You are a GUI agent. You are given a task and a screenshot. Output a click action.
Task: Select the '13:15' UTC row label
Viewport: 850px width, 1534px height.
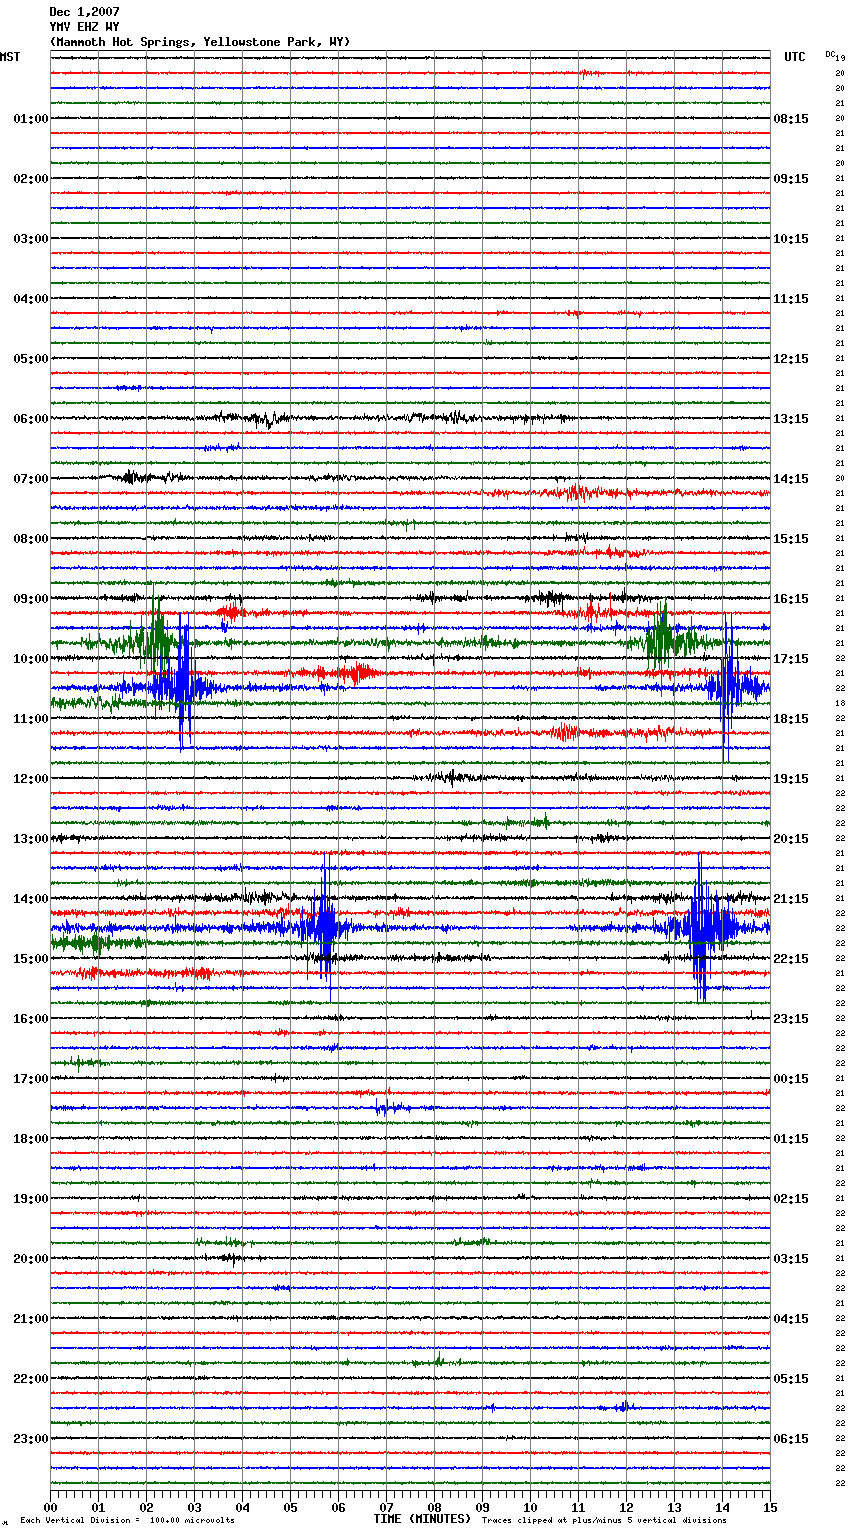791,419
